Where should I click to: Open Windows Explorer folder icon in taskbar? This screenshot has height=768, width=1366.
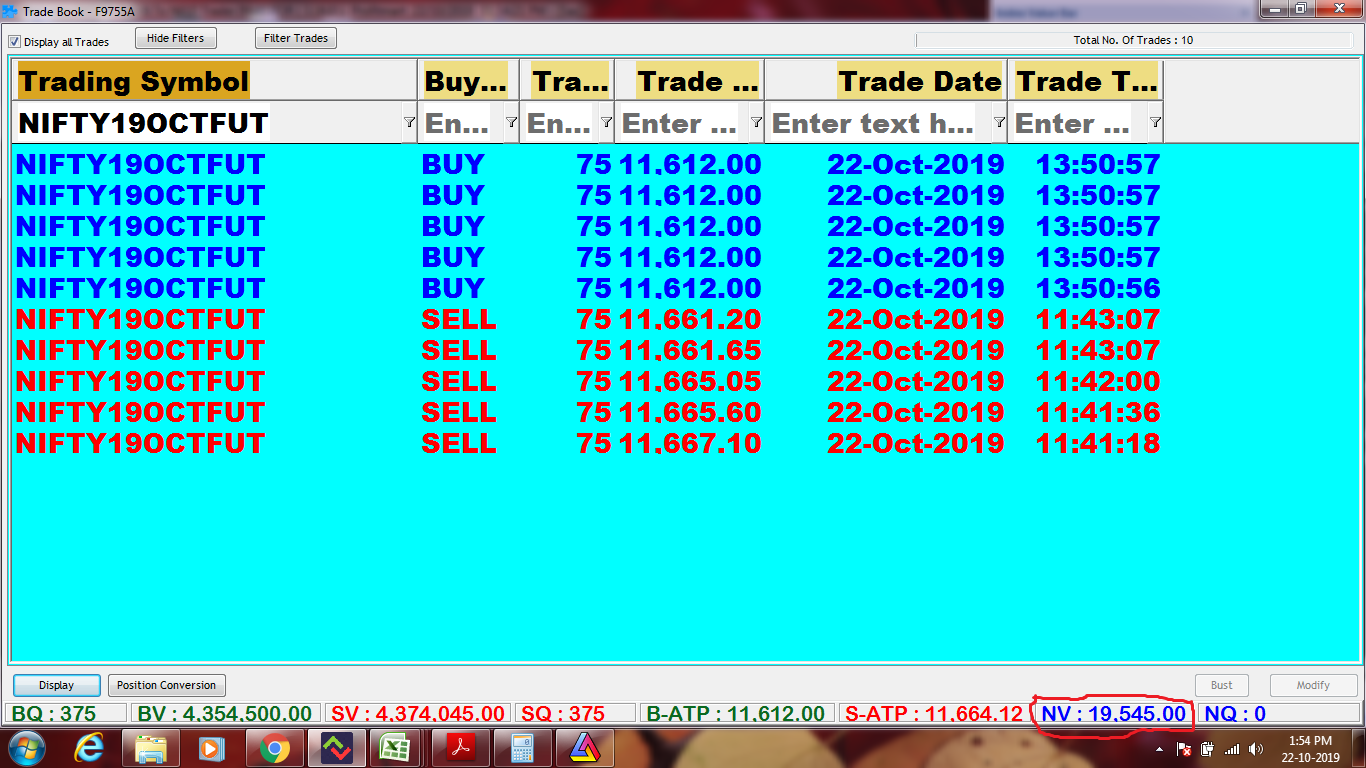(151, 748)
